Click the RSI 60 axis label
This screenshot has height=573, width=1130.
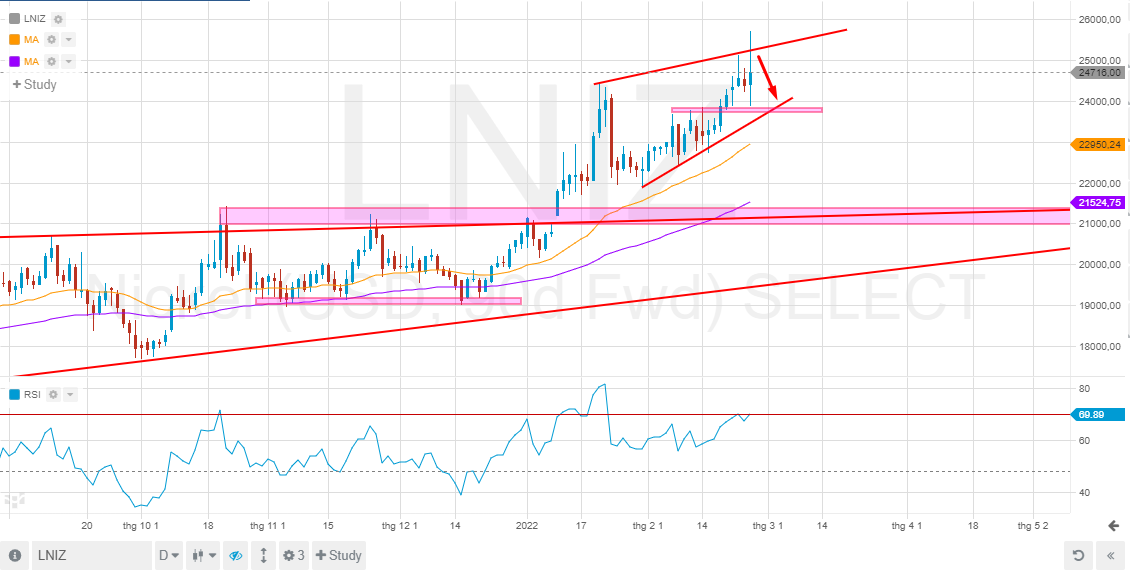point(1085,440)
